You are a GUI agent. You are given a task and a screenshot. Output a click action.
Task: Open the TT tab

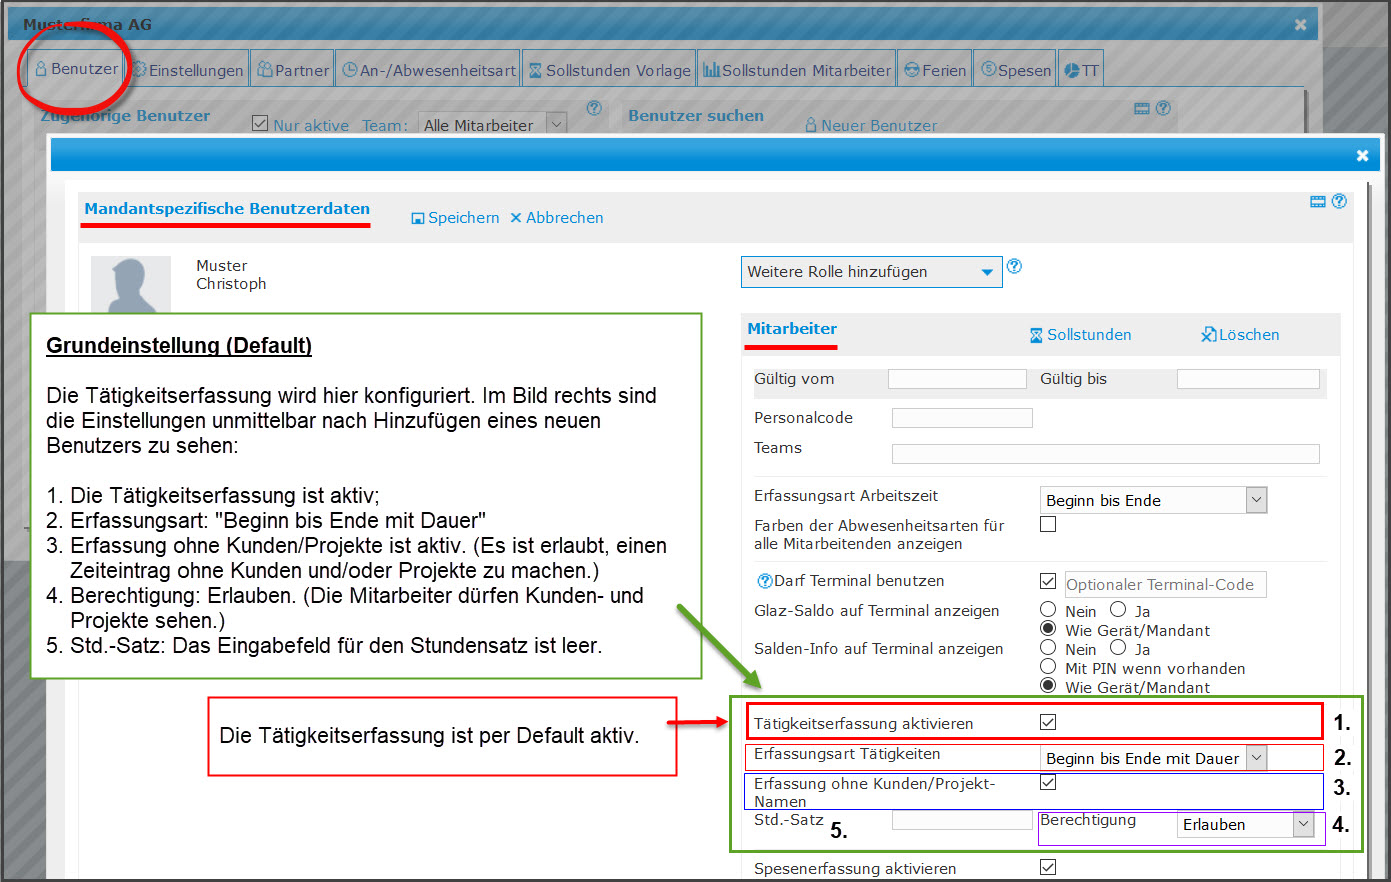1081,70
